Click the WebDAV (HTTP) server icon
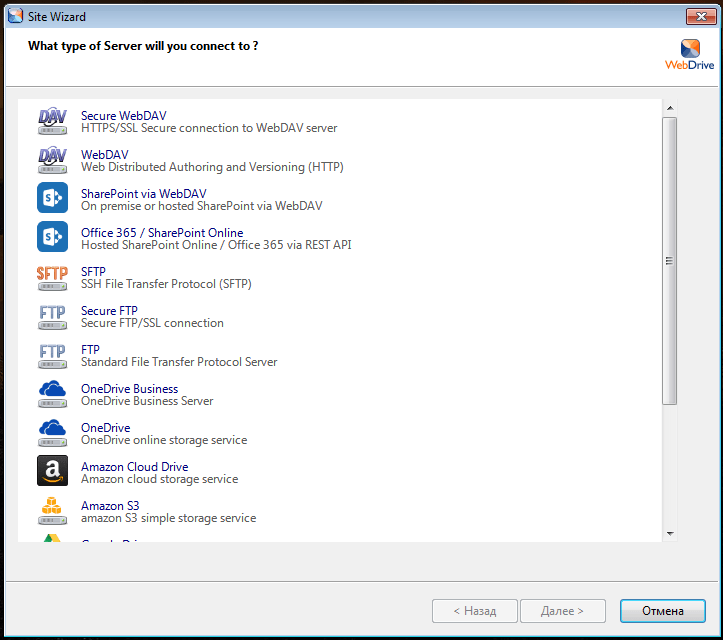The height and width of the screenshot is (640, 723). click(52, 160)
